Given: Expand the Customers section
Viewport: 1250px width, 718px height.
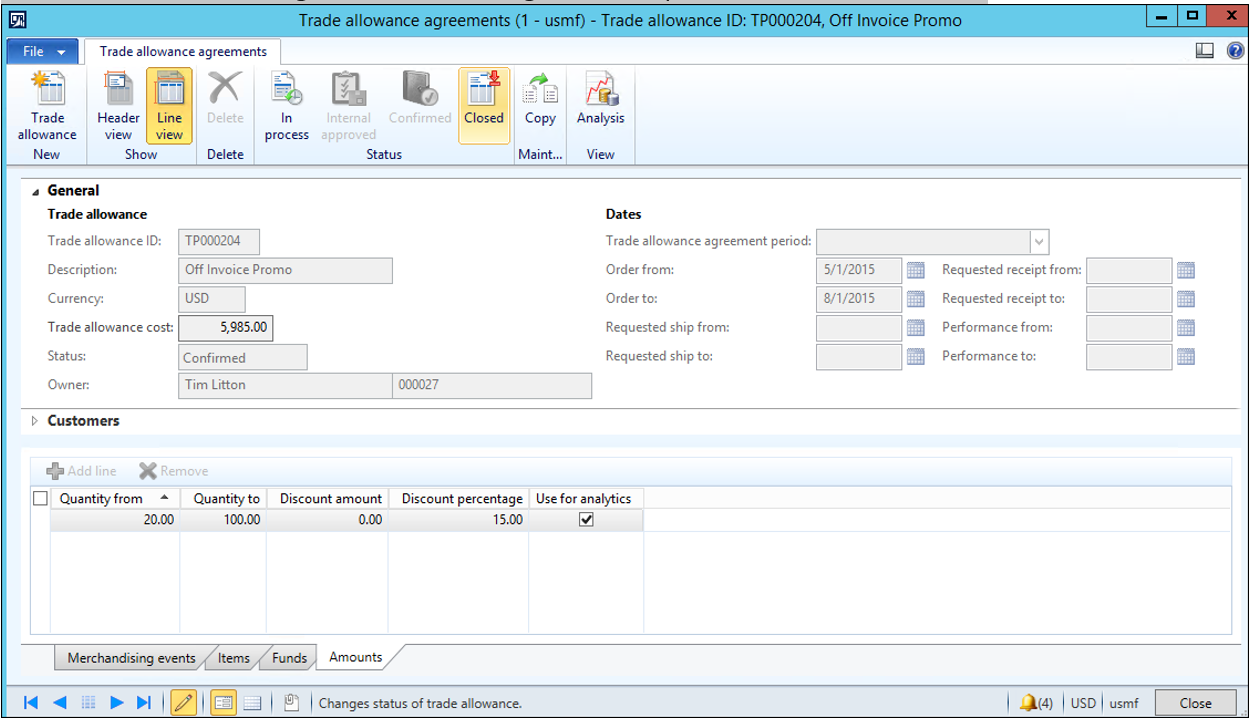Looking at the screenshot, I should tap(36, 421).
